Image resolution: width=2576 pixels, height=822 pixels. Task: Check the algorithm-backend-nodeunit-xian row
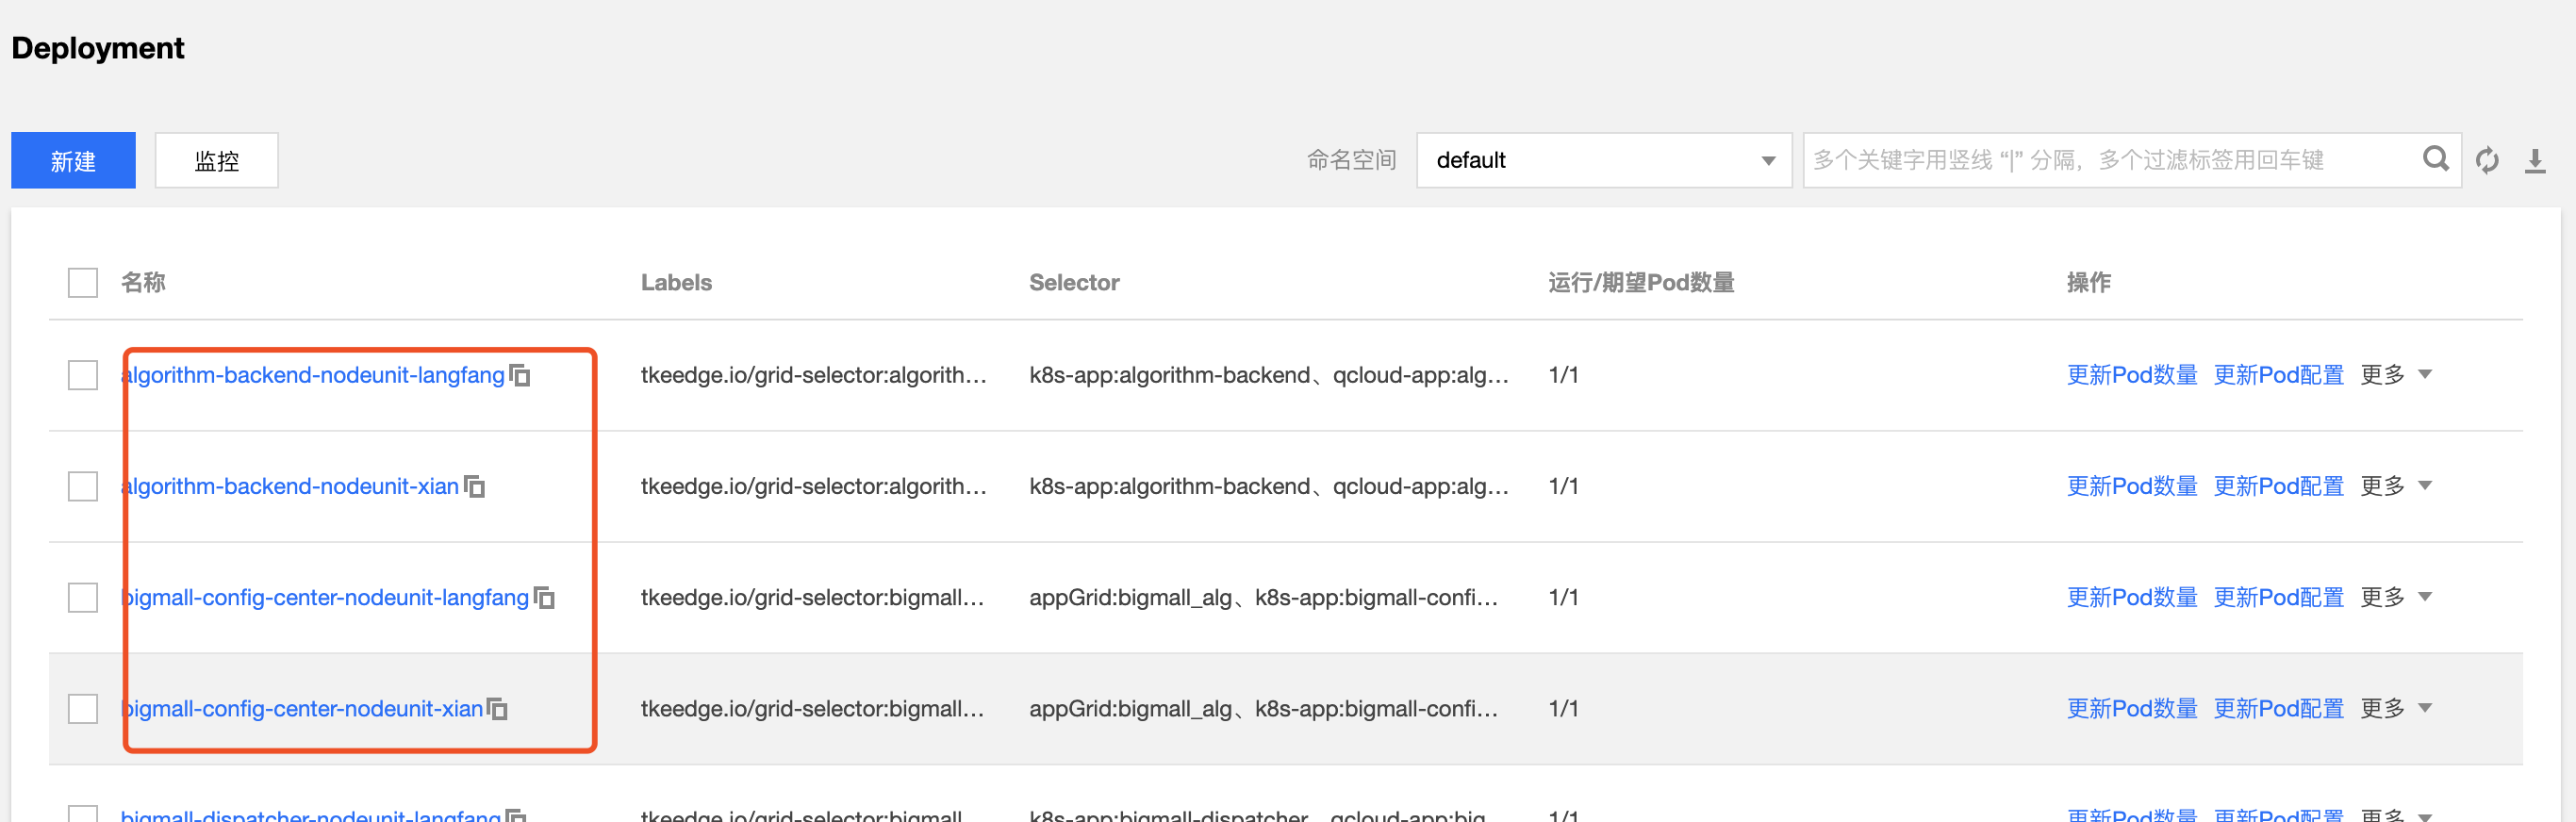[83, 486]
